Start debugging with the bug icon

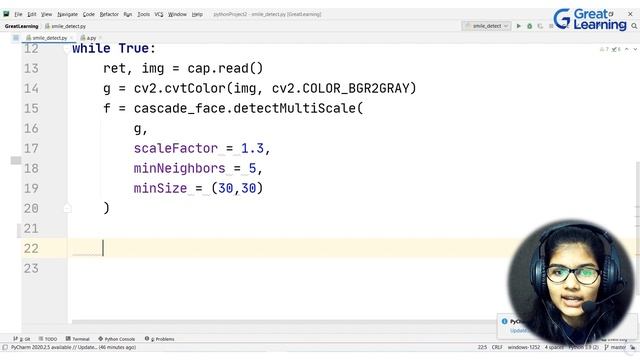[529, 26]
